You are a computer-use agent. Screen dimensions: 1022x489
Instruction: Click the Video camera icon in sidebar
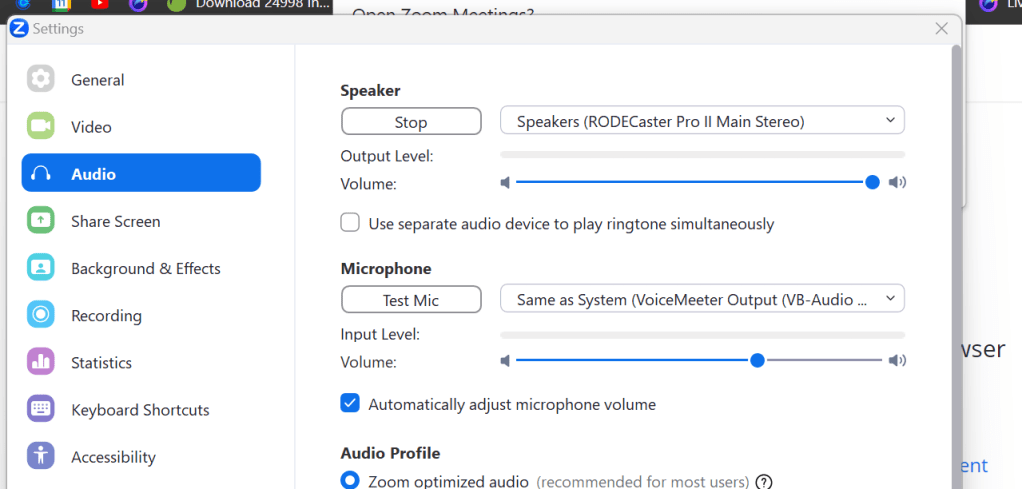click(40, 126)
